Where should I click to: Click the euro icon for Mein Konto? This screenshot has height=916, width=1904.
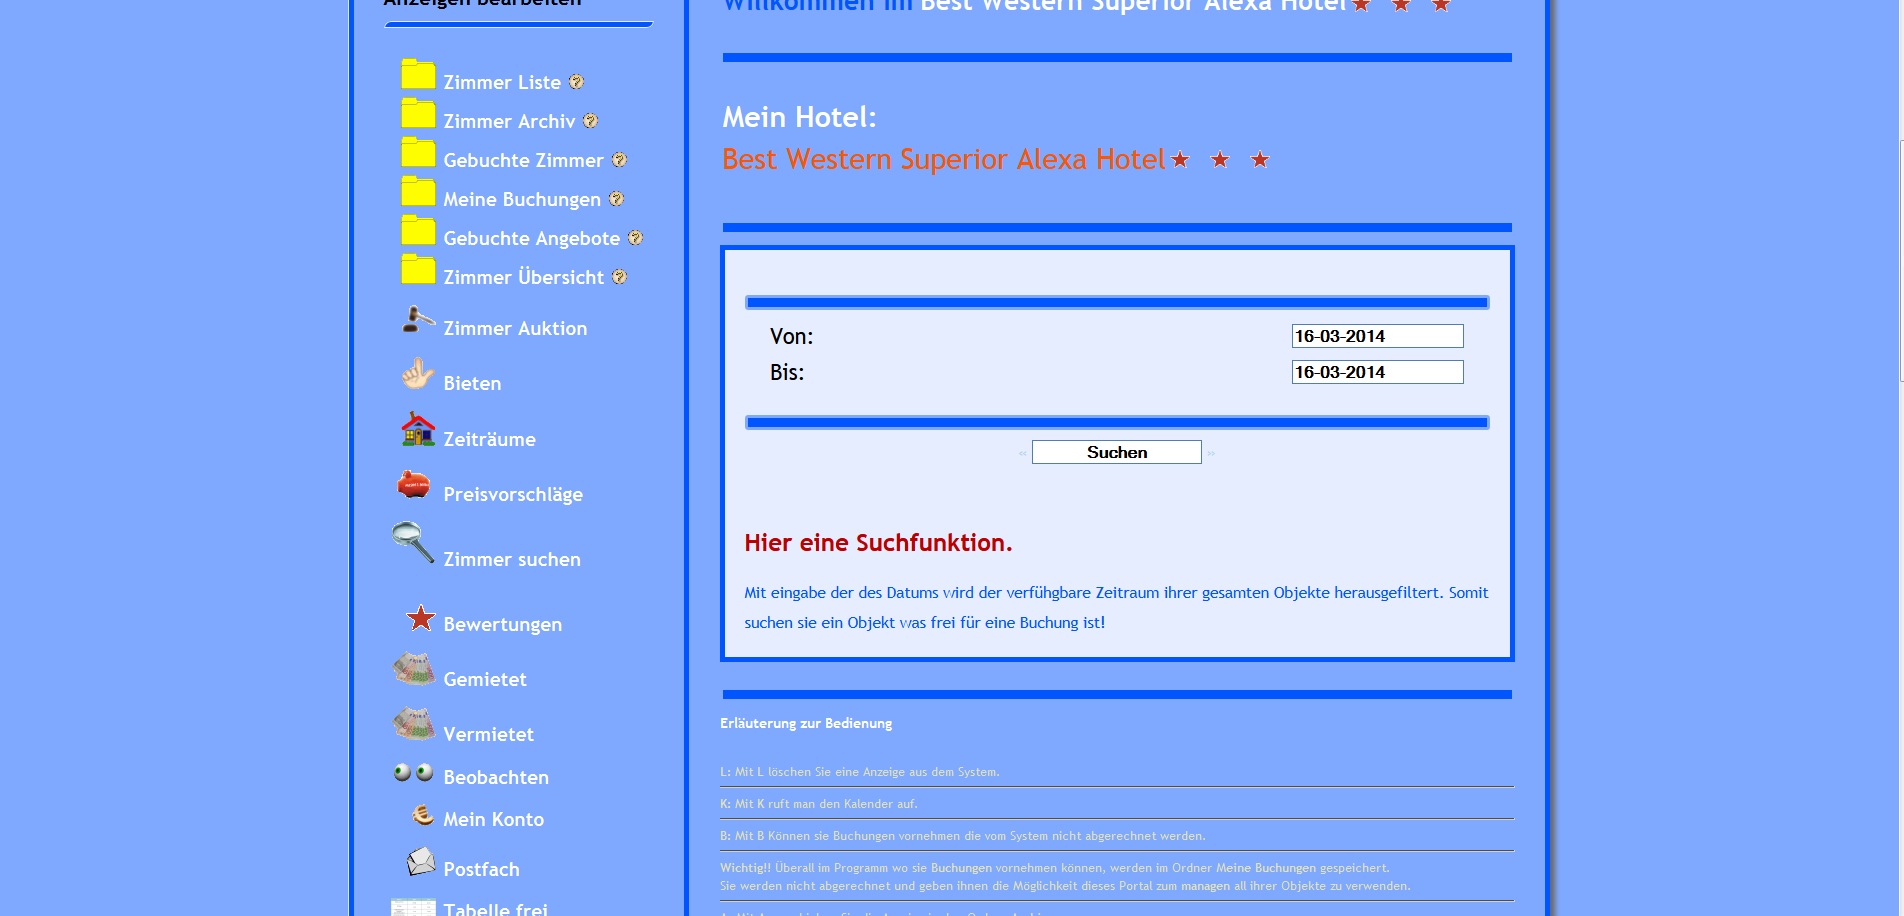pyautogui.click(x=423, y=815)
